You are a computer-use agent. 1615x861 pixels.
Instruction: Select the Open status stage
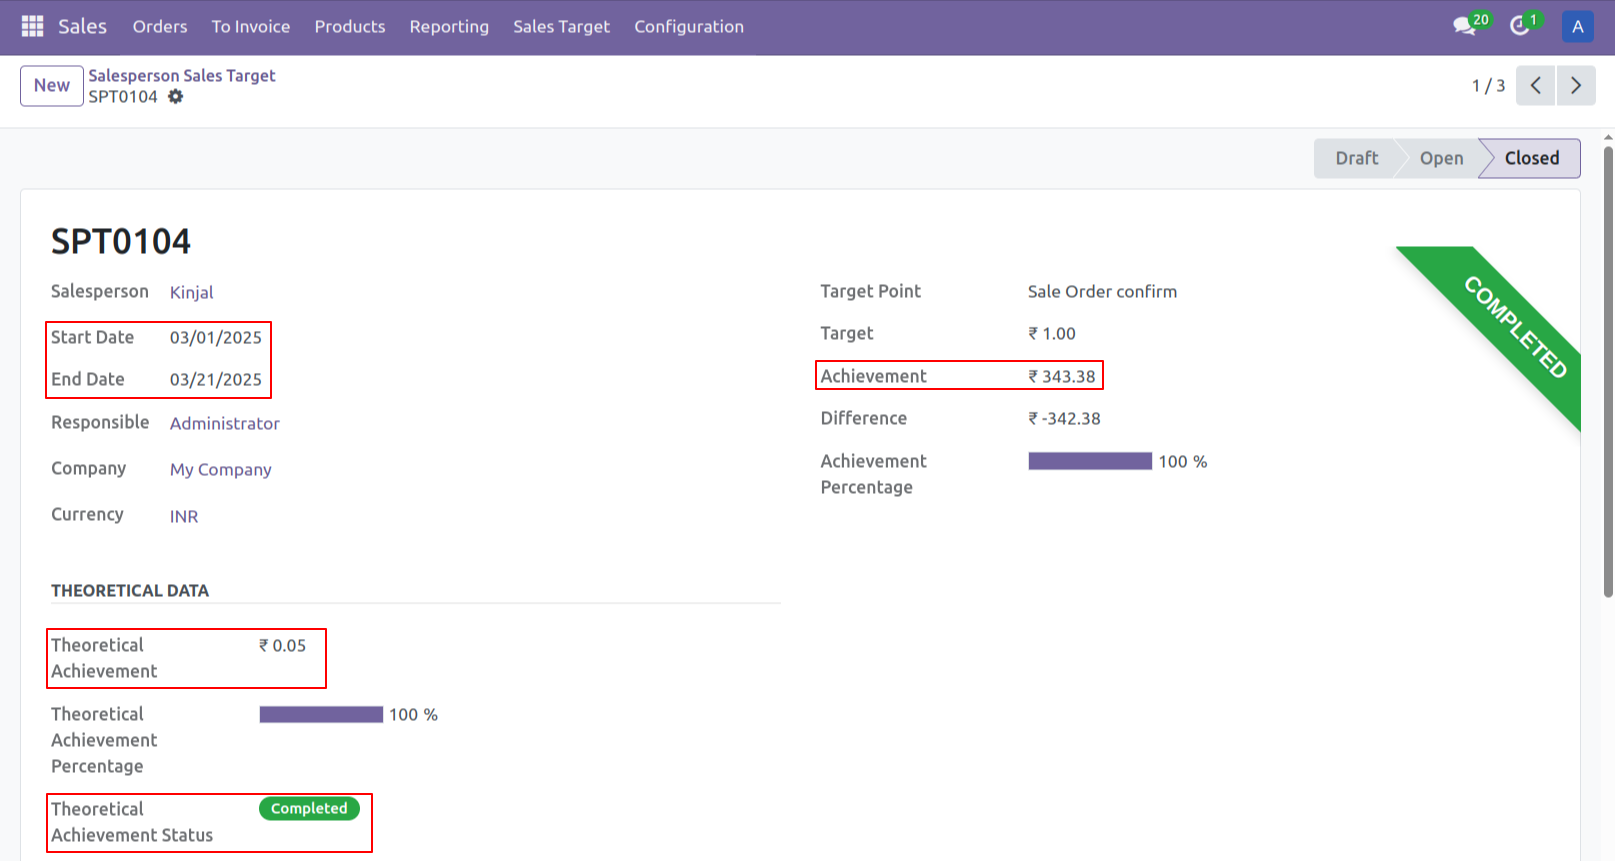[x=1441, y=158]
